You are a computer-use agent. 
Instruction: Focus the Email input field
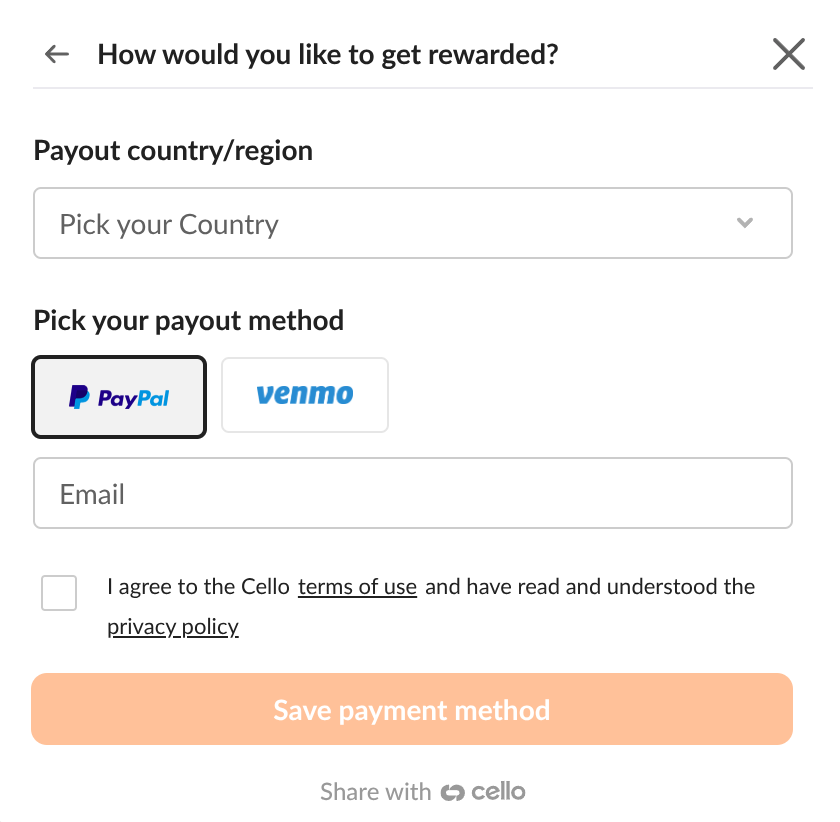click(x=412, y=494)
